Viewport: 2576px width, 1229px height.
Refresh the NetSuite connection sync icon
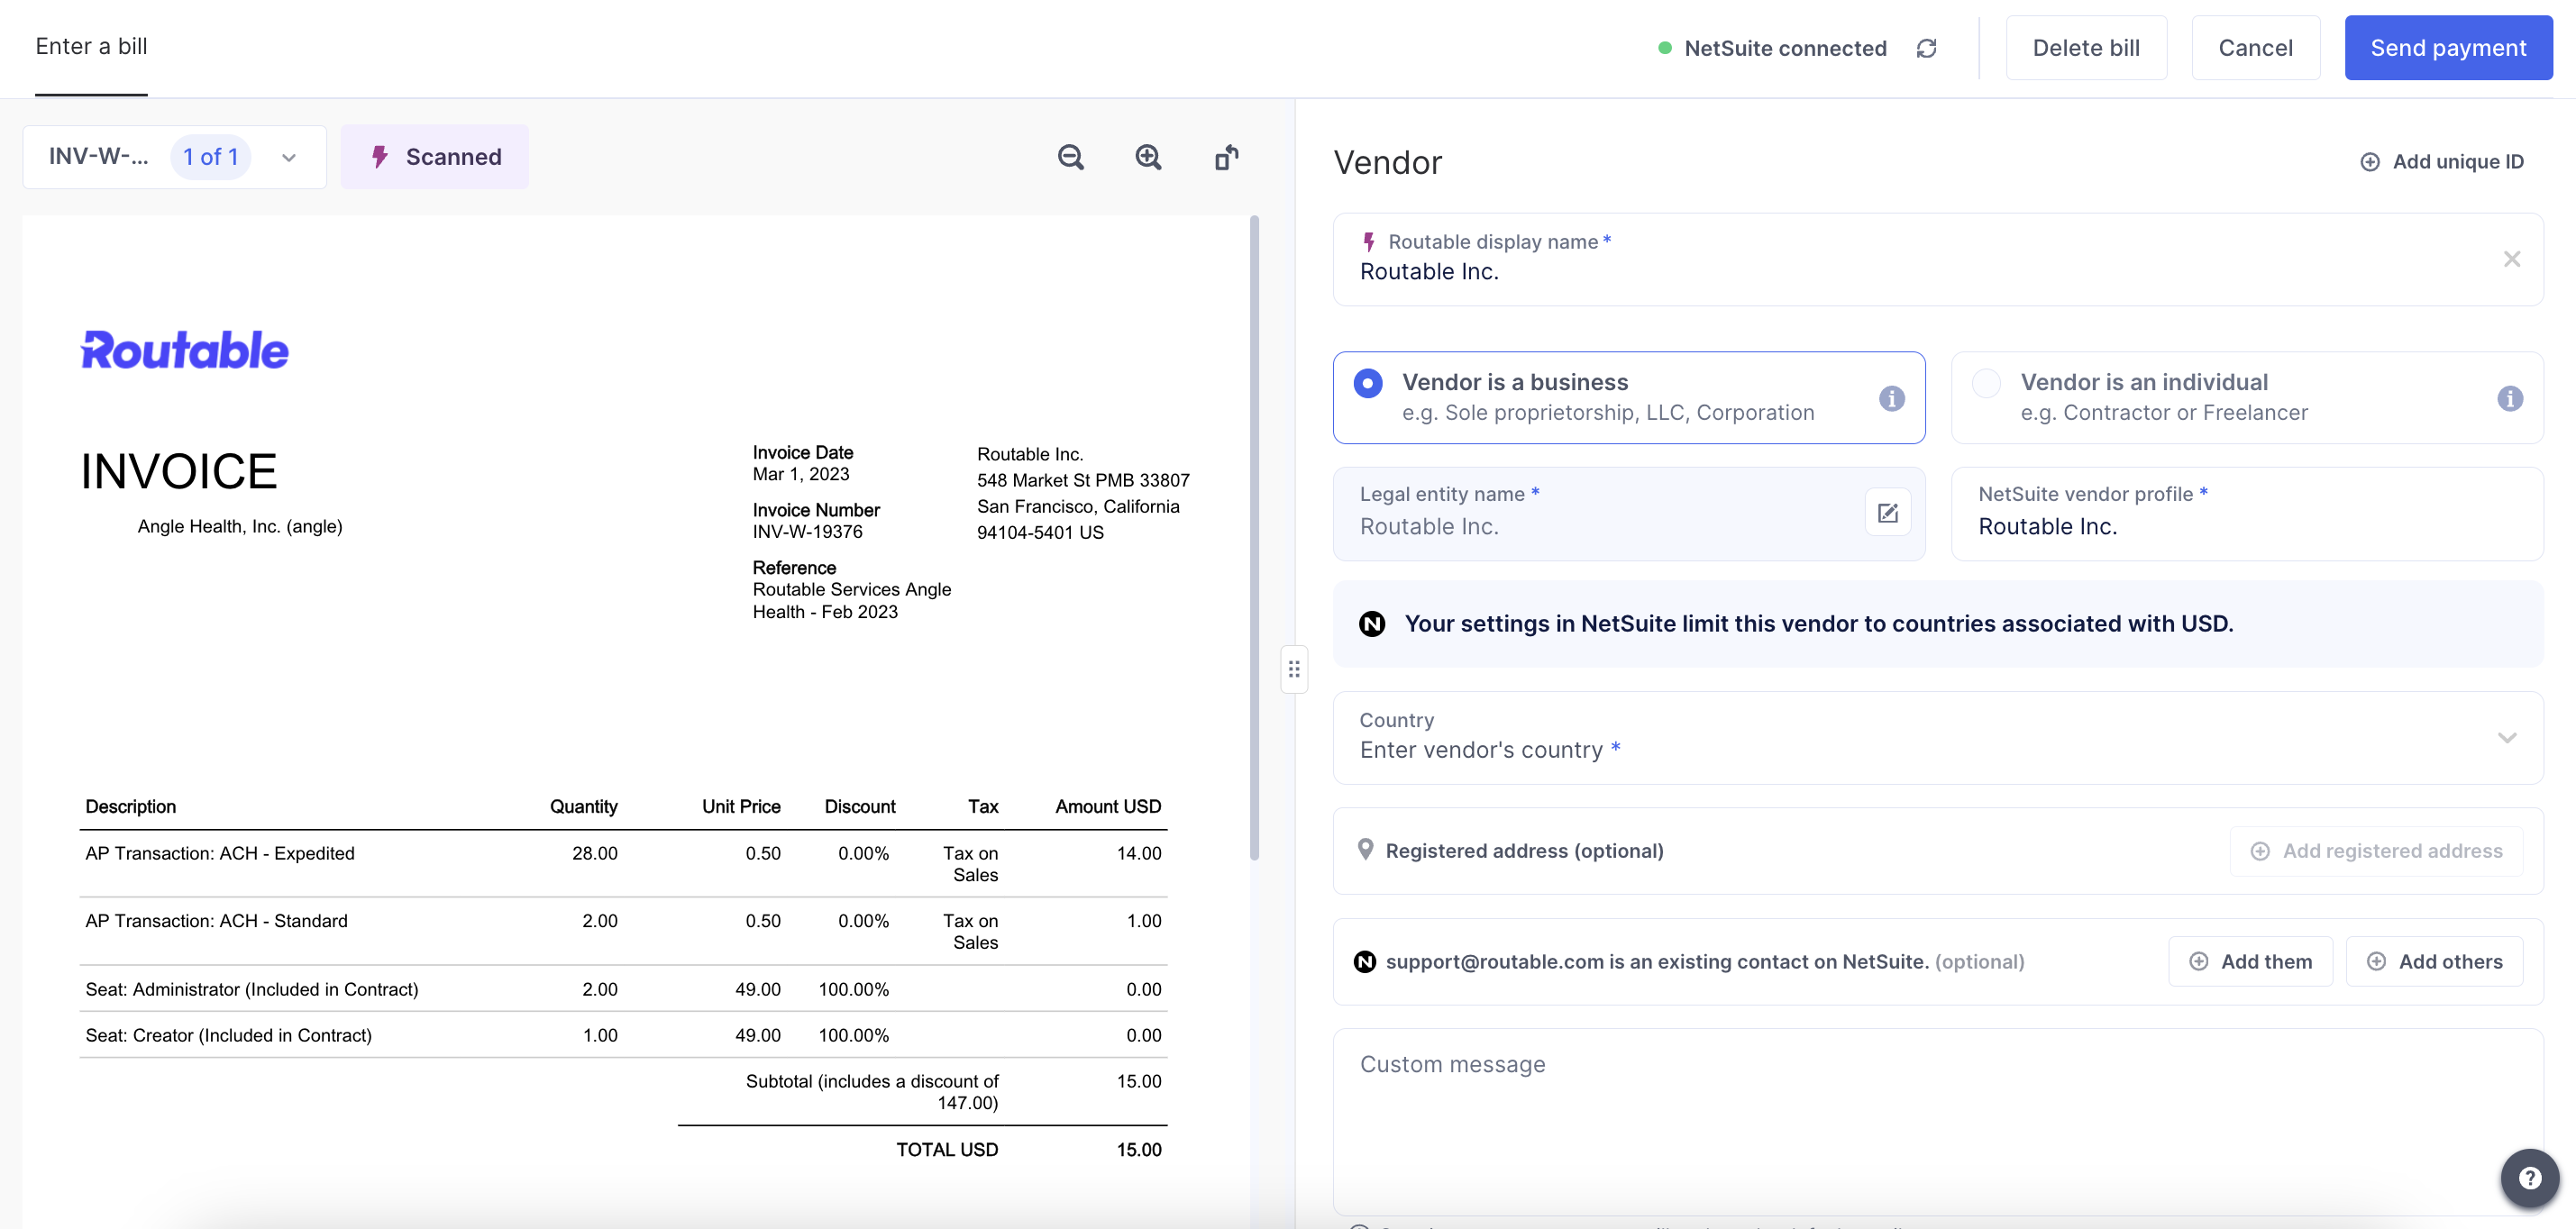[x=1926, y=48]
